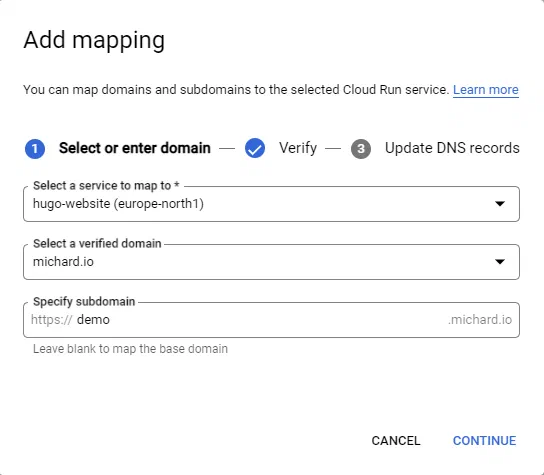Select the 'Select or enter domain' step
This screenshot has height=475, width=544.
click(135, 148)
